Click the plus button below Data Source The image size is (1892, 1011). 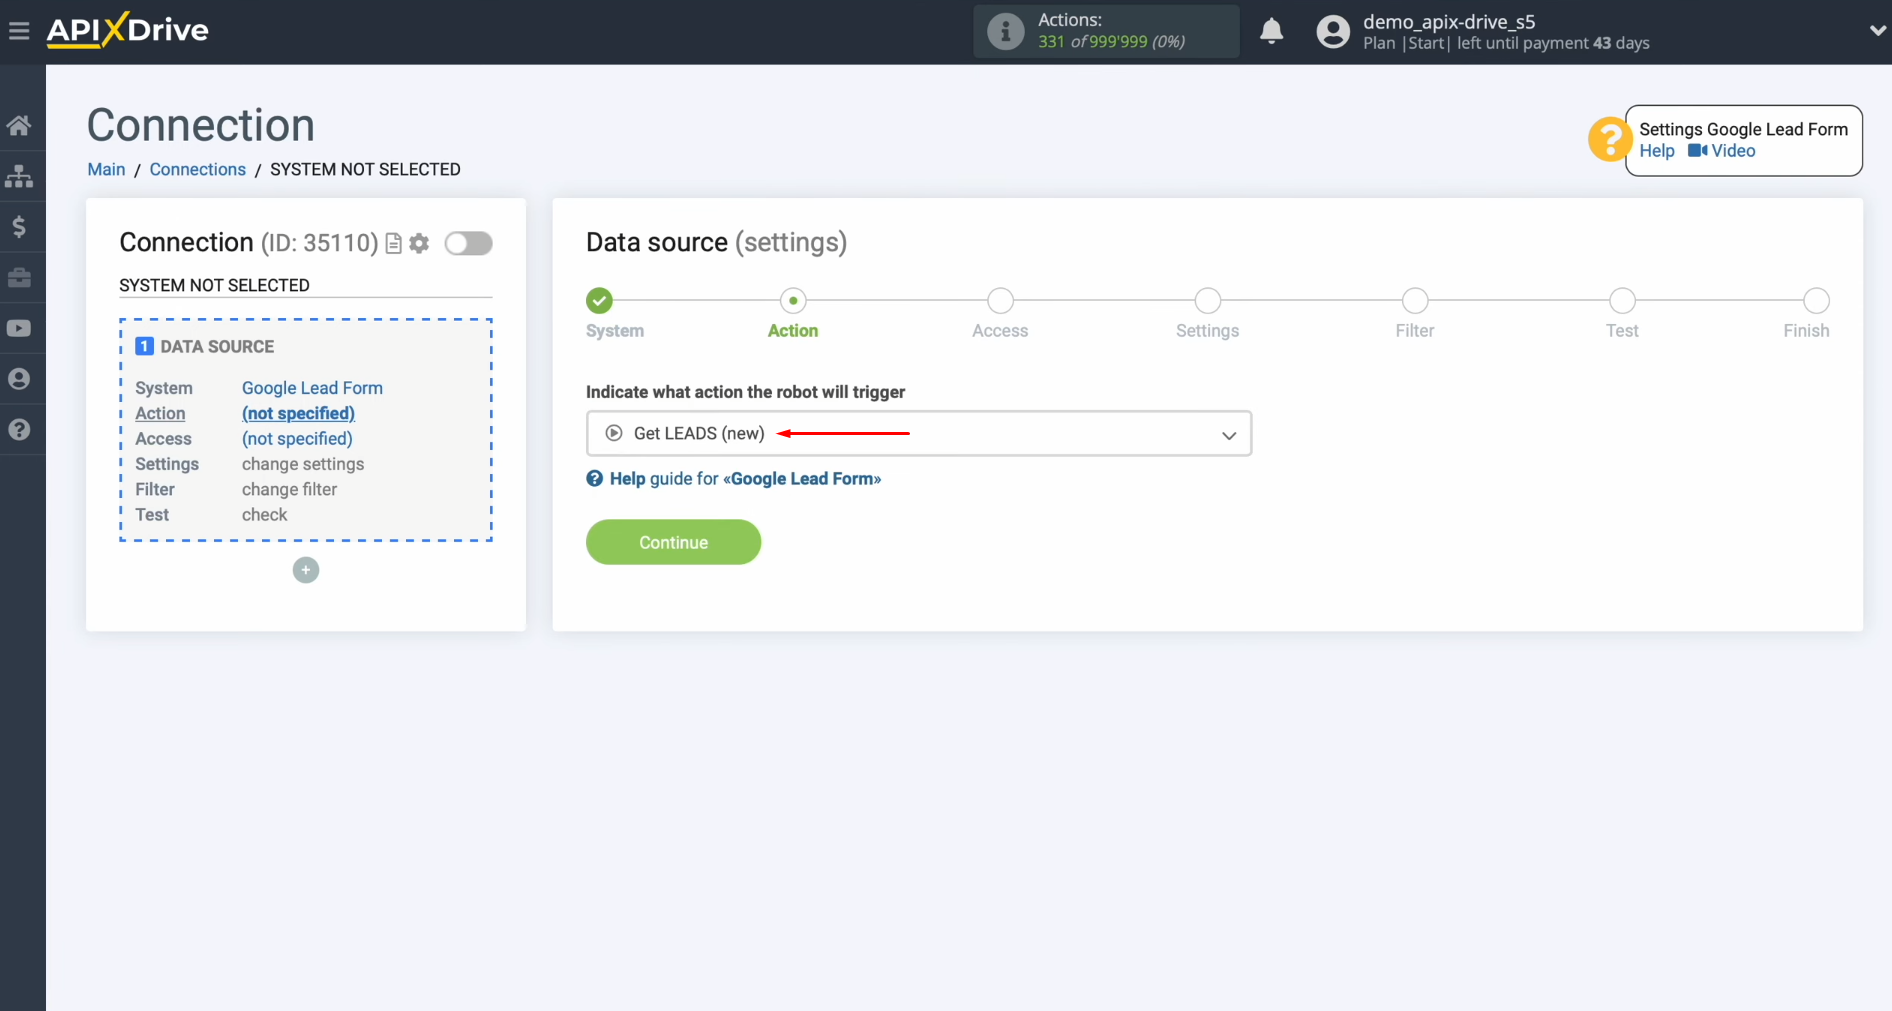305,570
